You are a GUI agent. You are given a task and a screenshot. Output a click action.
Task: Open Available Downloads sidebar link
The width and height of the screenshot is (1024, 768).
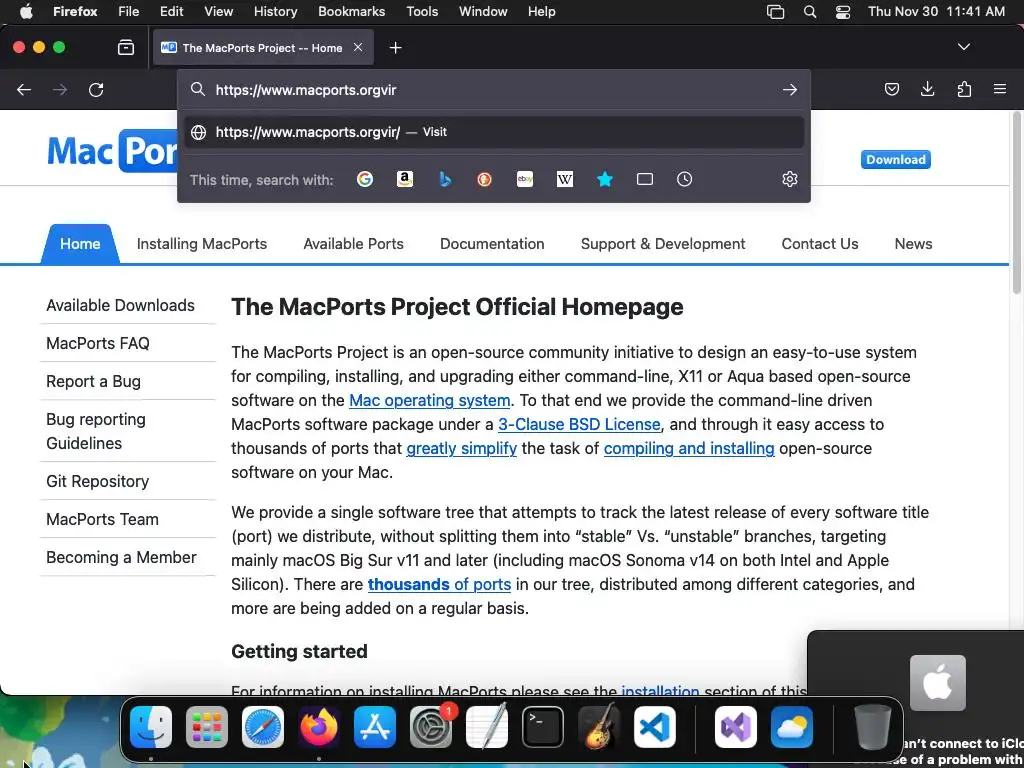tap(120, 305)
